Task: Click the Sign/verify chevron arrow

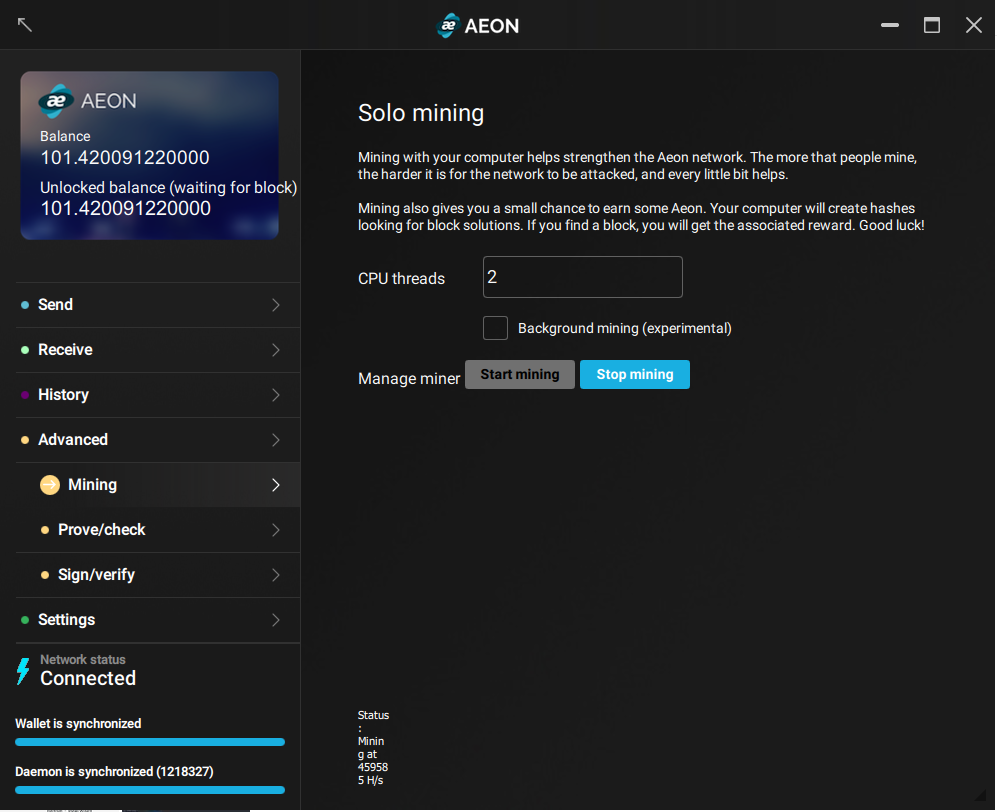Action: 275,575
